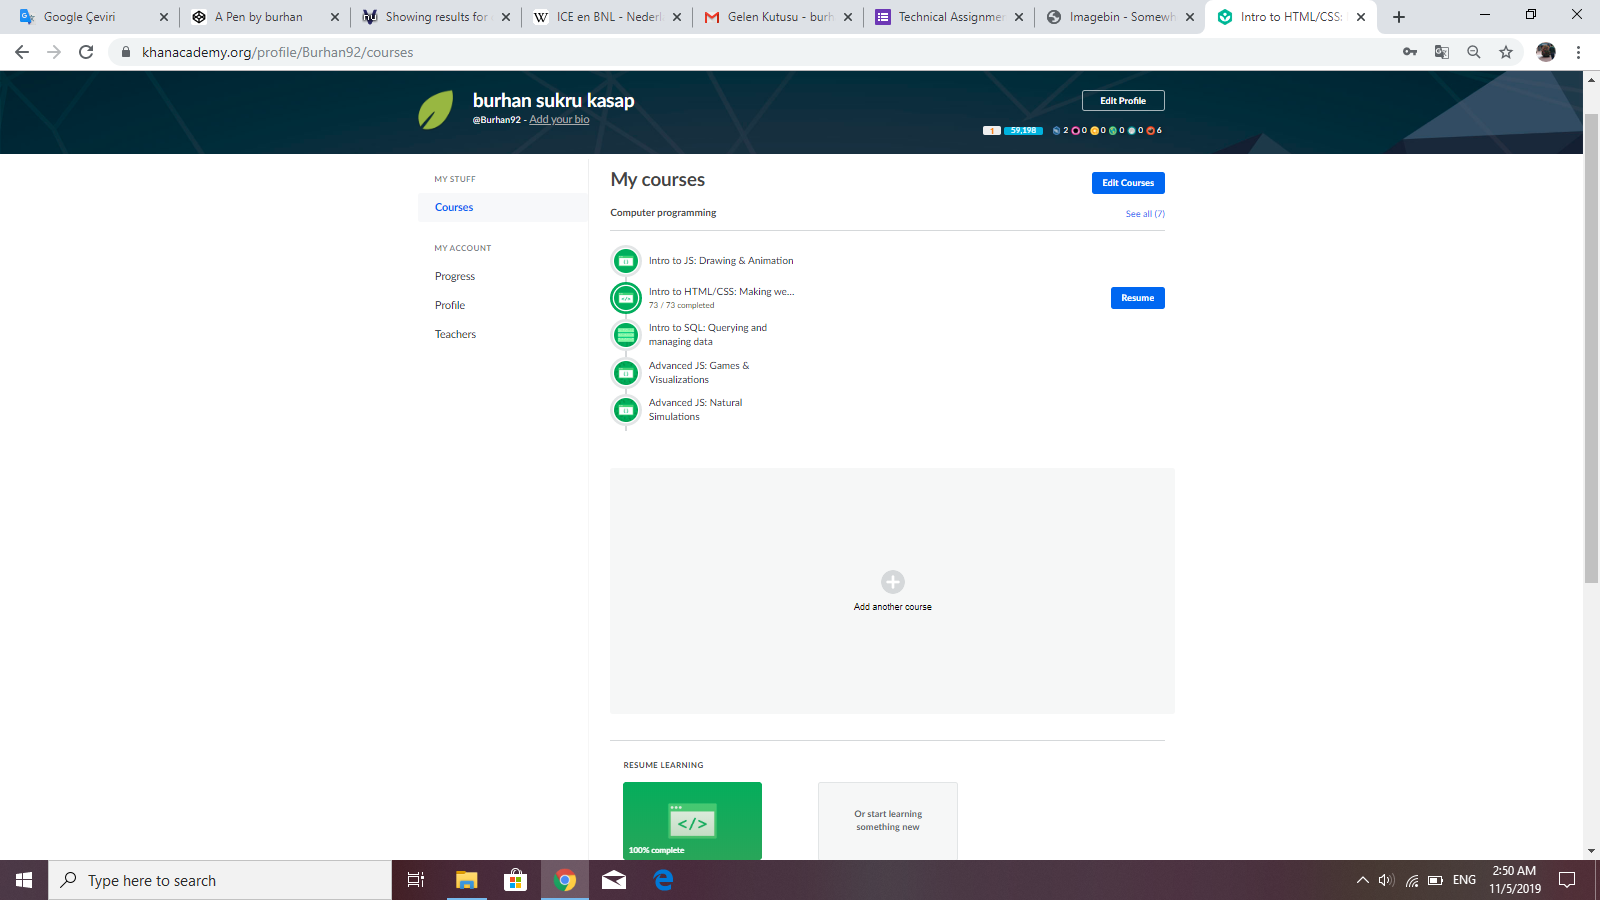Open Advanced JS: Natural Simulations link
The image size is (1600, 900).
(x=695, y=410)
